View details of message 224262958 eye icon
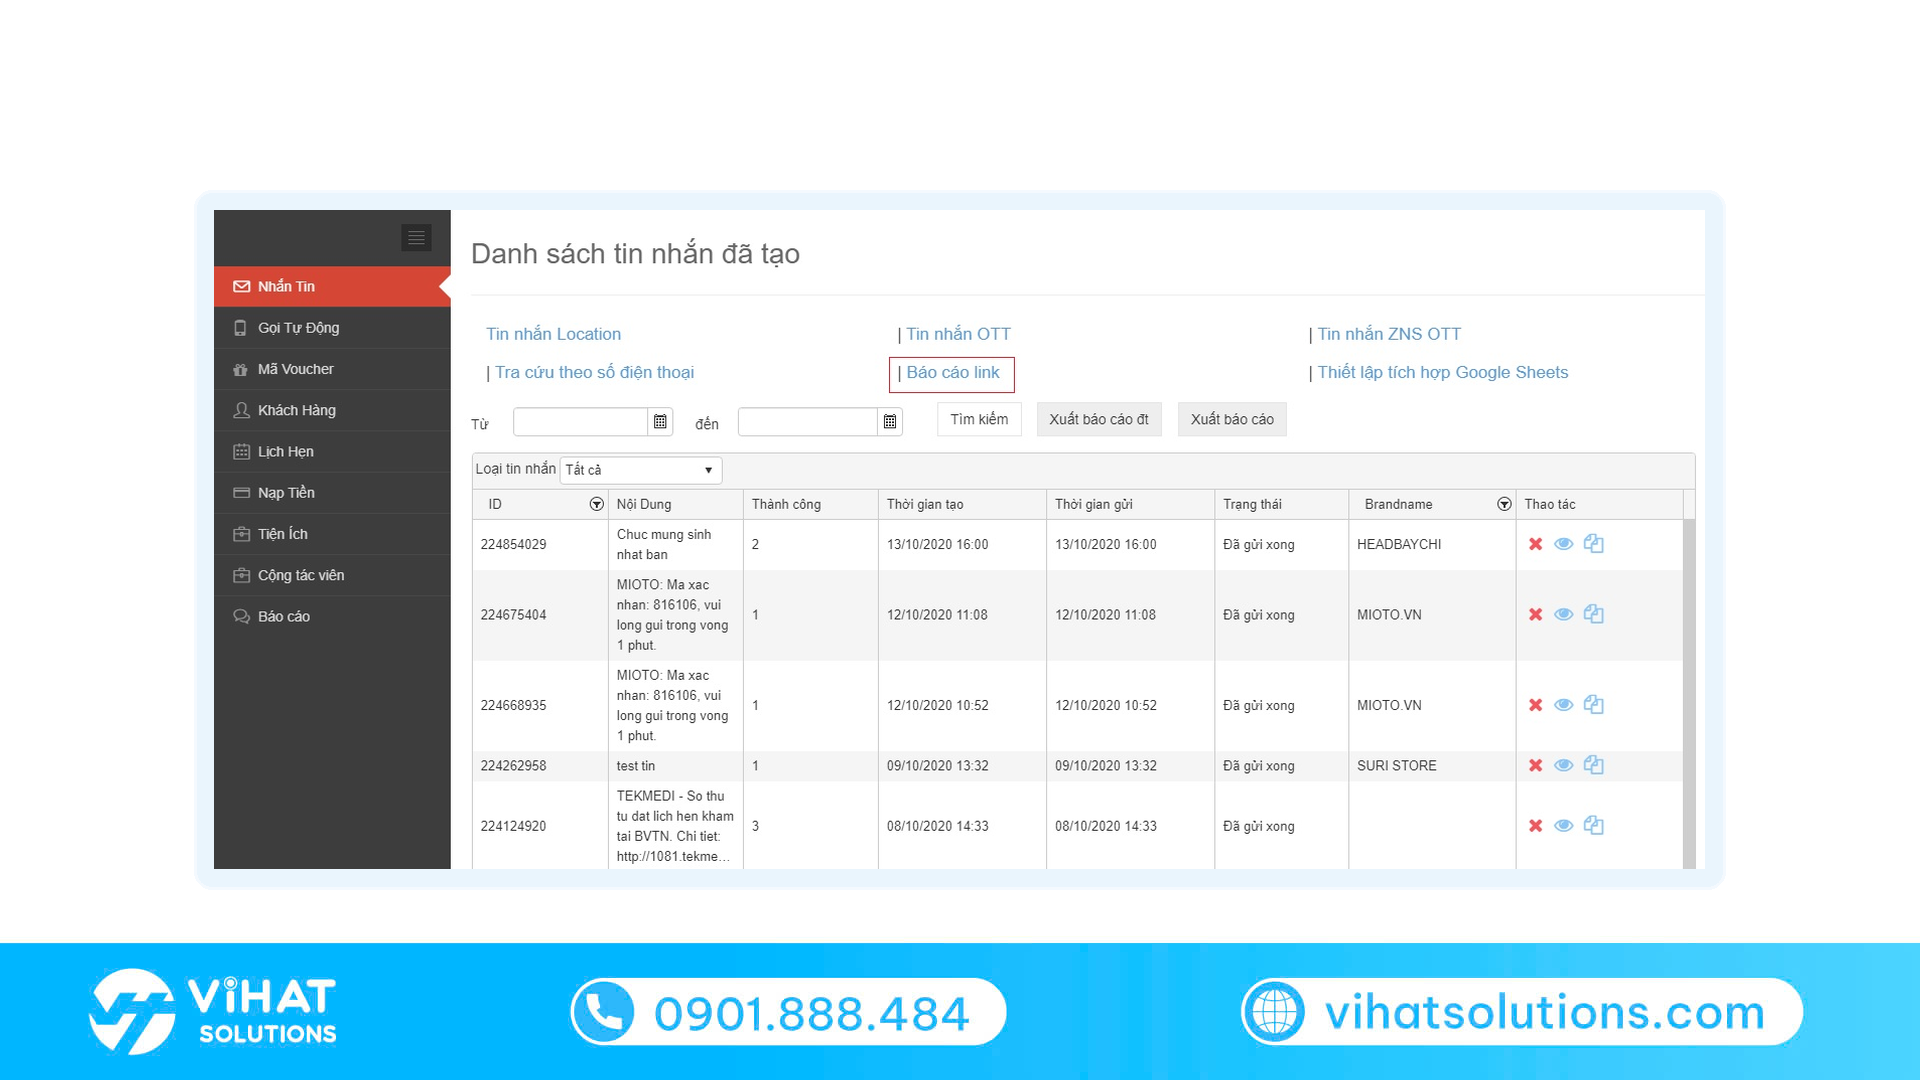The height and width of the screenshot is (1080, 1920). [1564, 765]
